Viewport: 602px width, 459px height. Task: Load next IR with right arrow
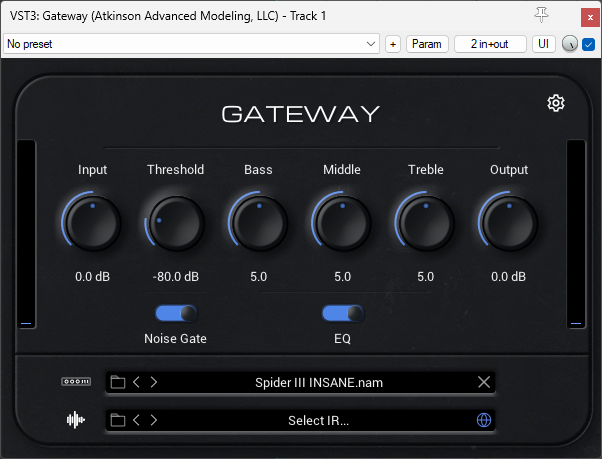154,420
